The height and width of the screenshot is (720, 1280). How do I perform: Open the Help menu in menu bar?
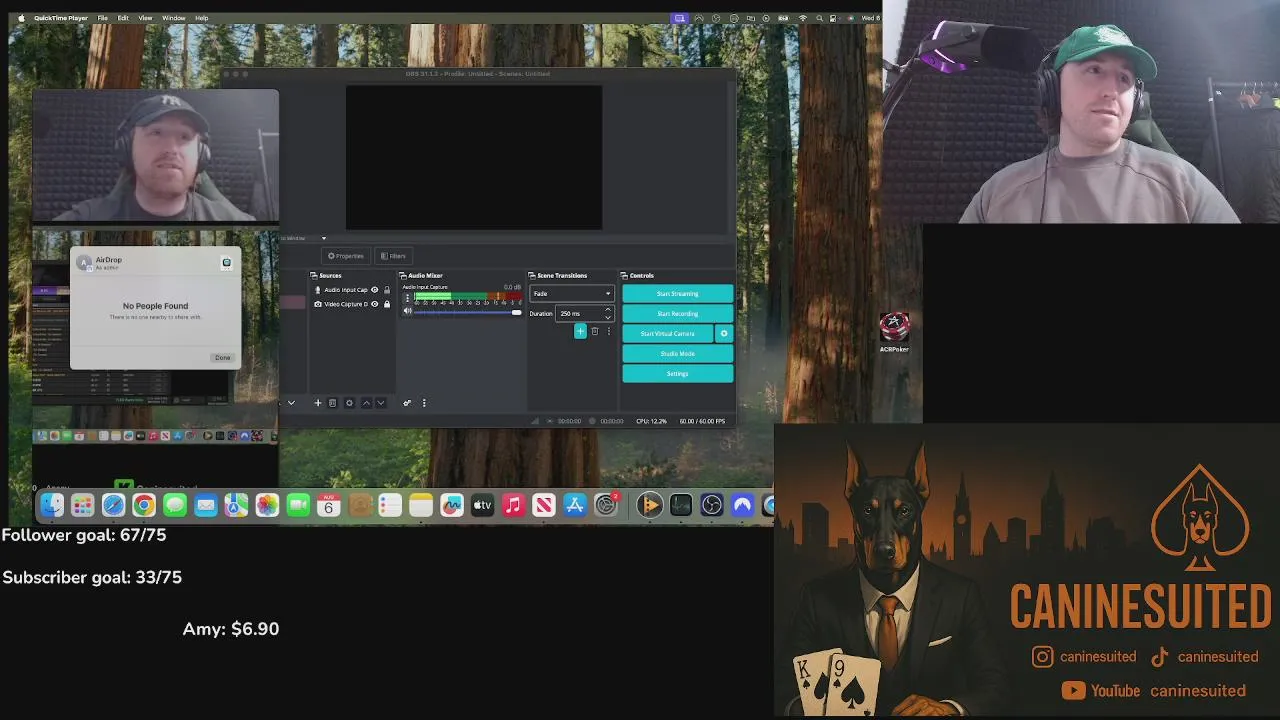click(x=201, y=18)
